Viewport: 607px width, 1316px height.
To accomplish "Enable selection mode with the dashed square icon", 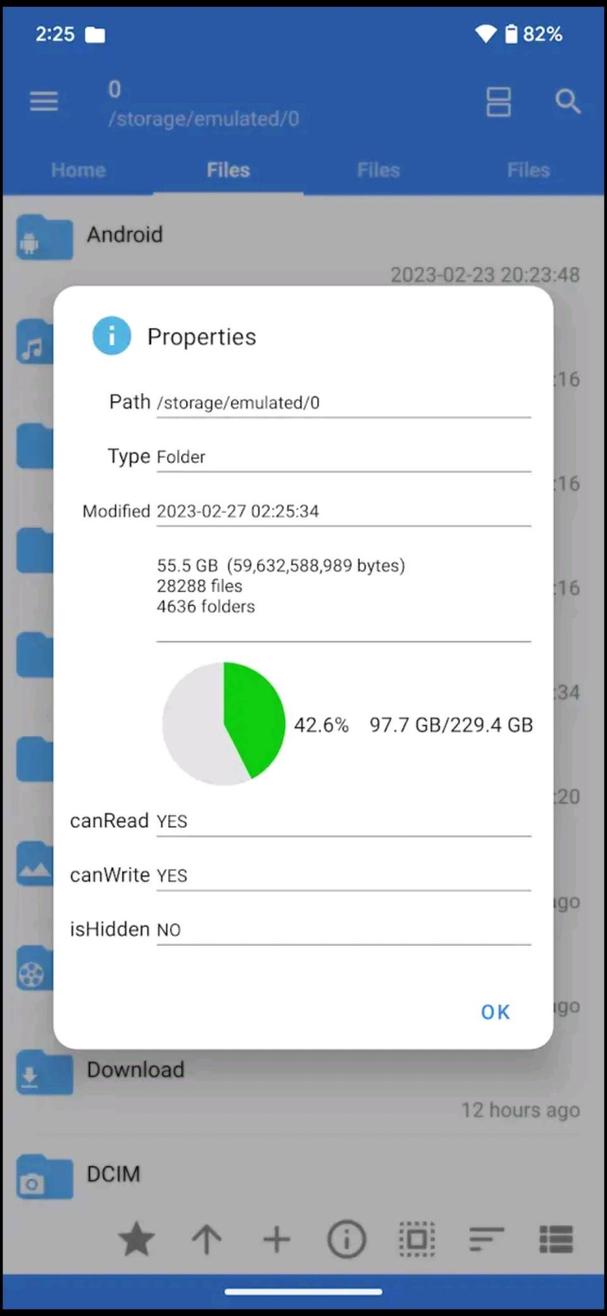I will [x=416, y=1239].
